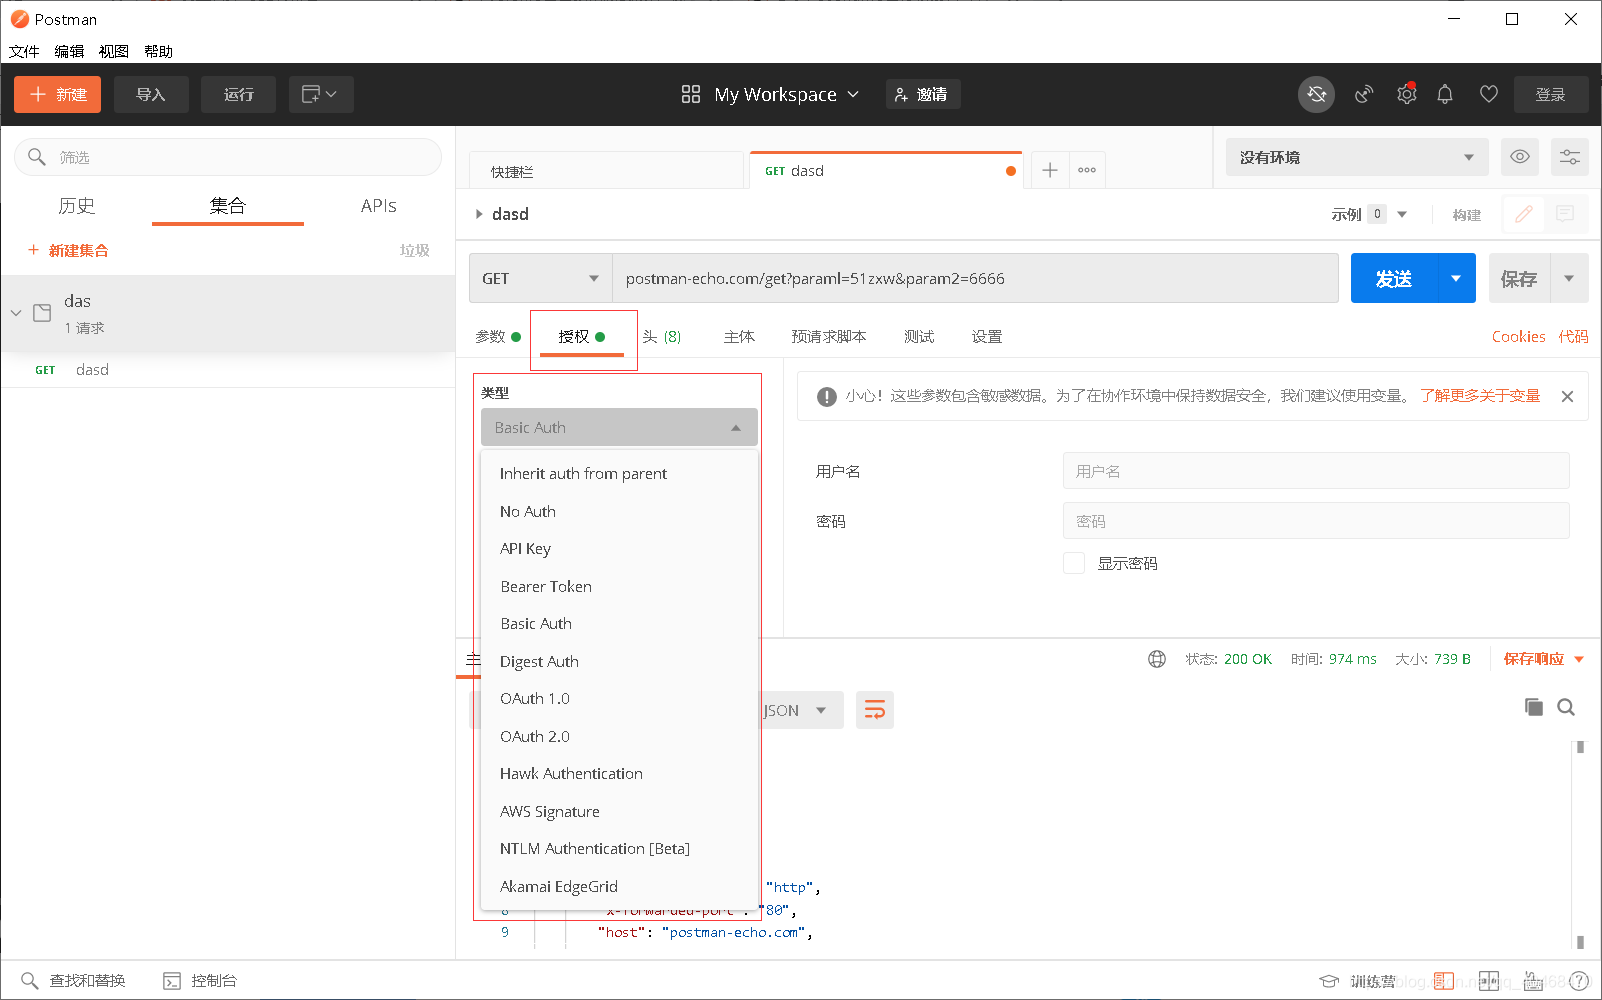Click the username input field
The image size is (1602, 1000).
pos(1316,471)
